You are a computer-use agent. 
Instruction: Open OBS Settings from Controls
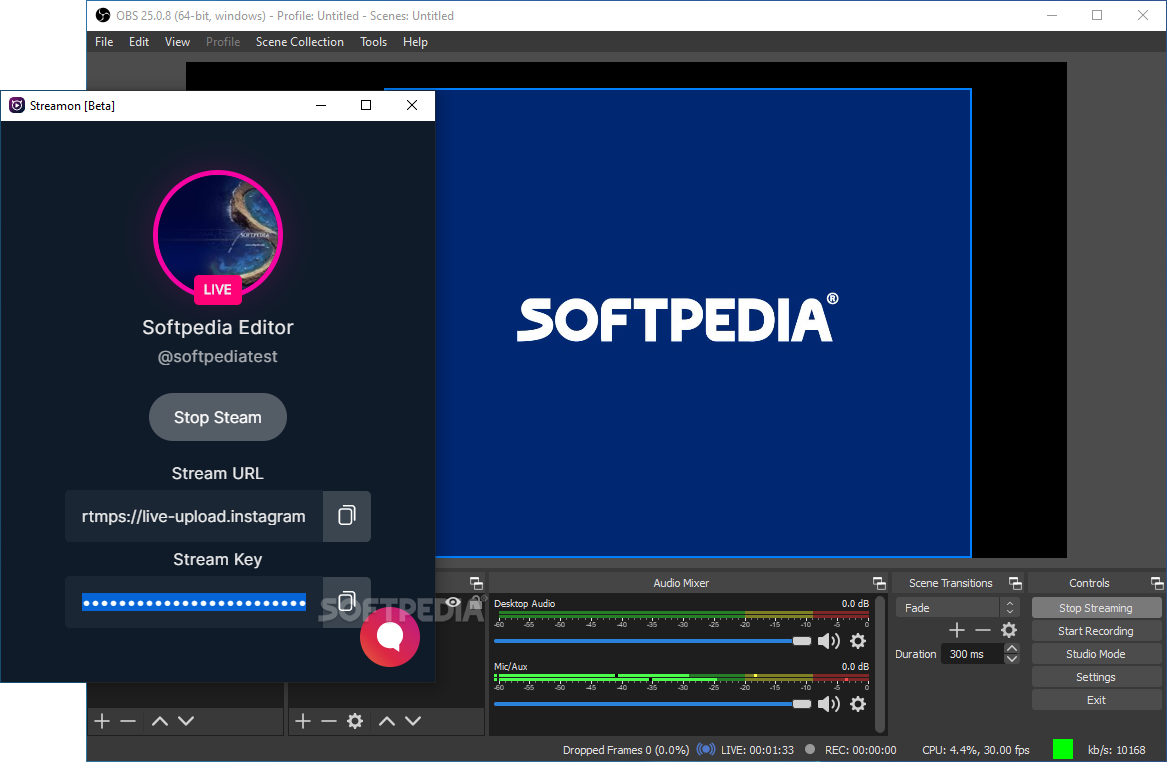(x=1096, y=677)
